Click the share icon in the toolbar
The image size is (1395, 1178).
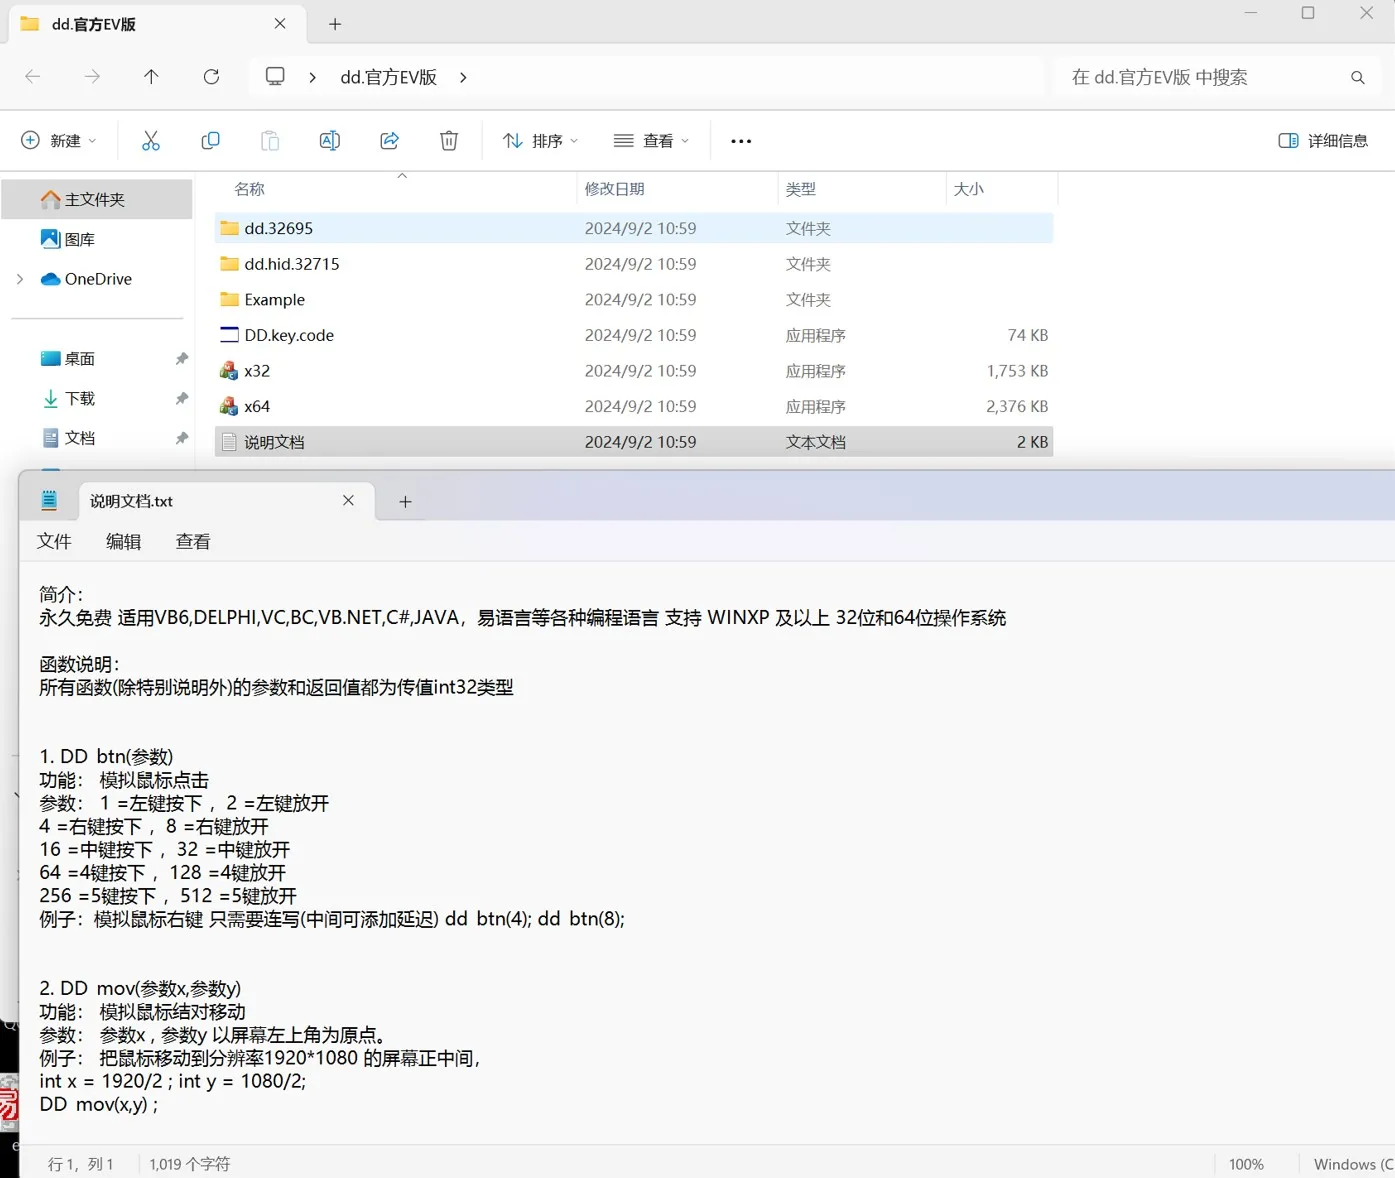click(389, 140)
